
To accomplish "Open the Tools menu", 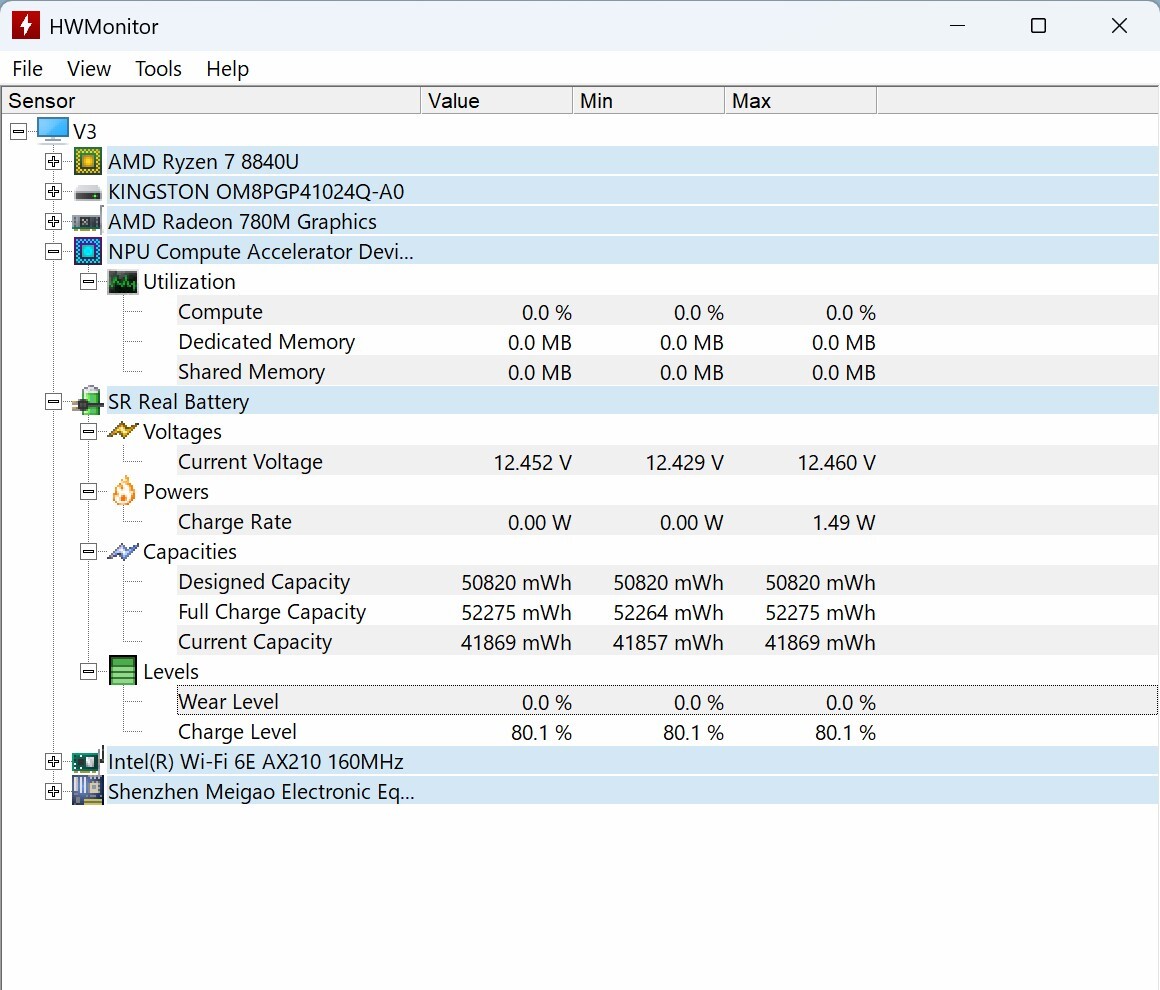I will click(x=158, y=69).
